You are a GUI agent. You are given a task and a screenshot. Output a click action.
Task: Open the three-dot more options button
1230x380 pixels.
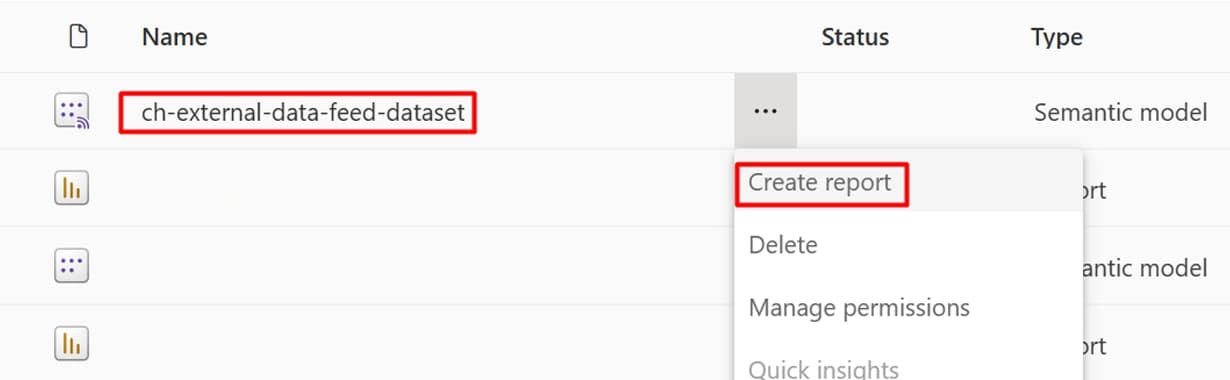[765, 111]
